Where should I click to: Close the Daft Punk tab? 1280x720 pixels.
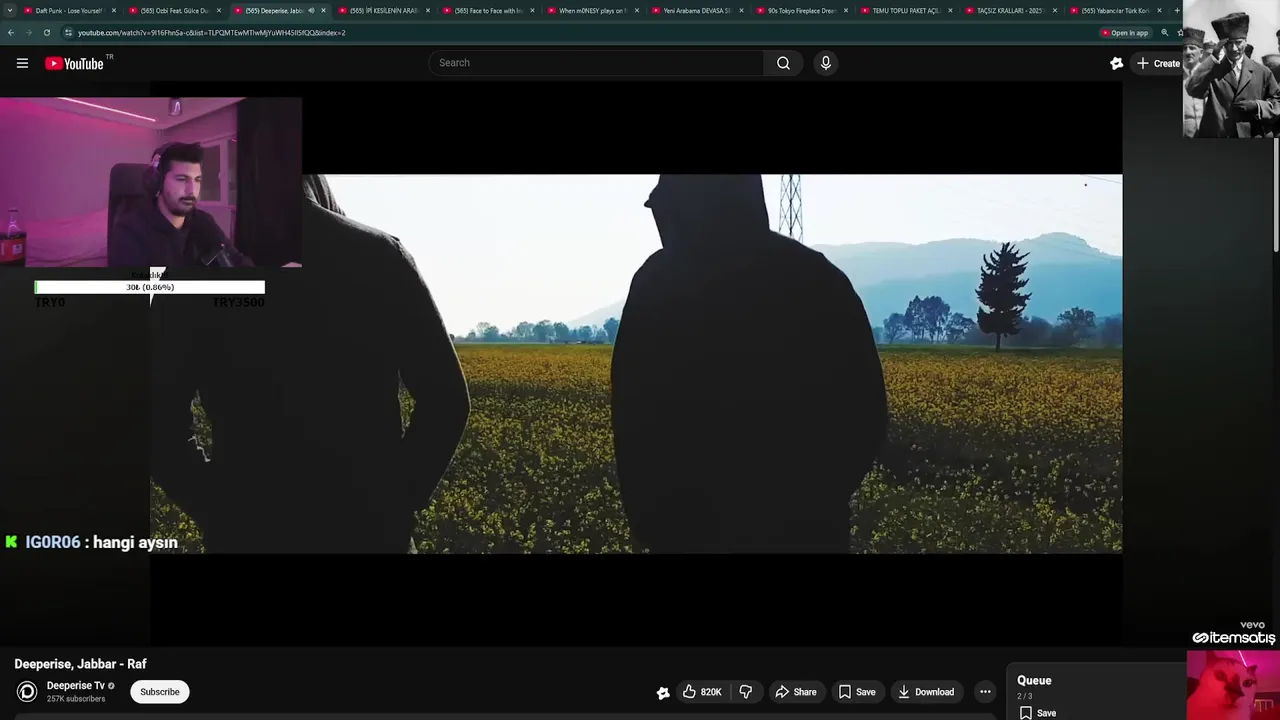[114, 10]
